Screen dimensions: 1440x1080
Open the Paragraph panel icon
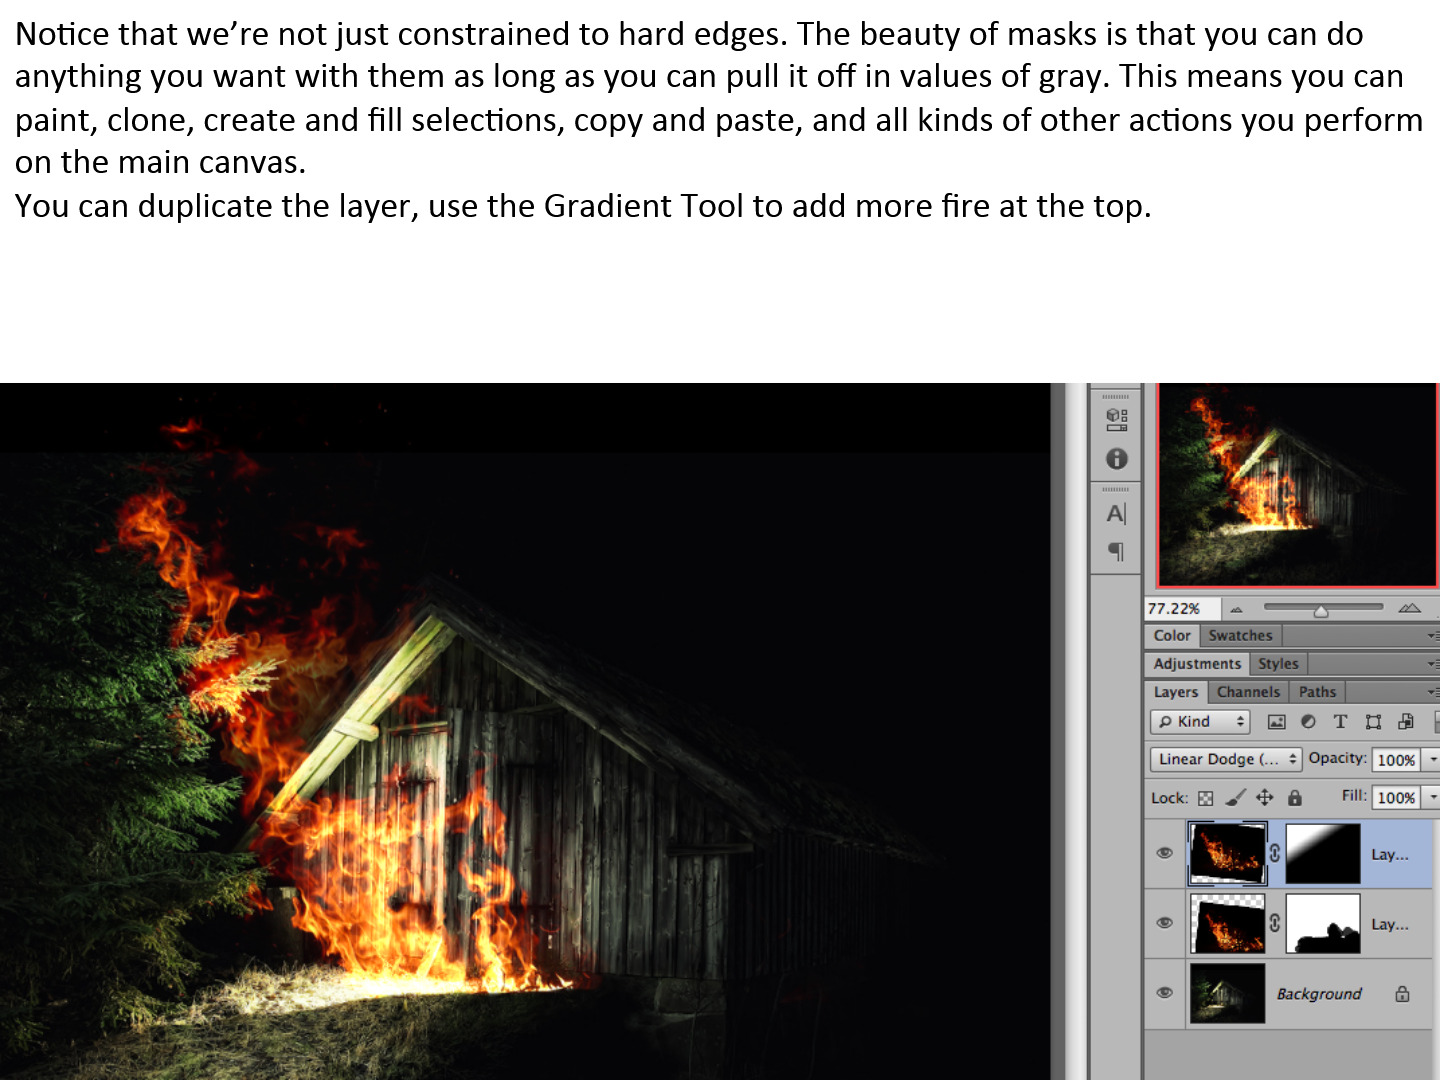click(x=1116, y=551)
